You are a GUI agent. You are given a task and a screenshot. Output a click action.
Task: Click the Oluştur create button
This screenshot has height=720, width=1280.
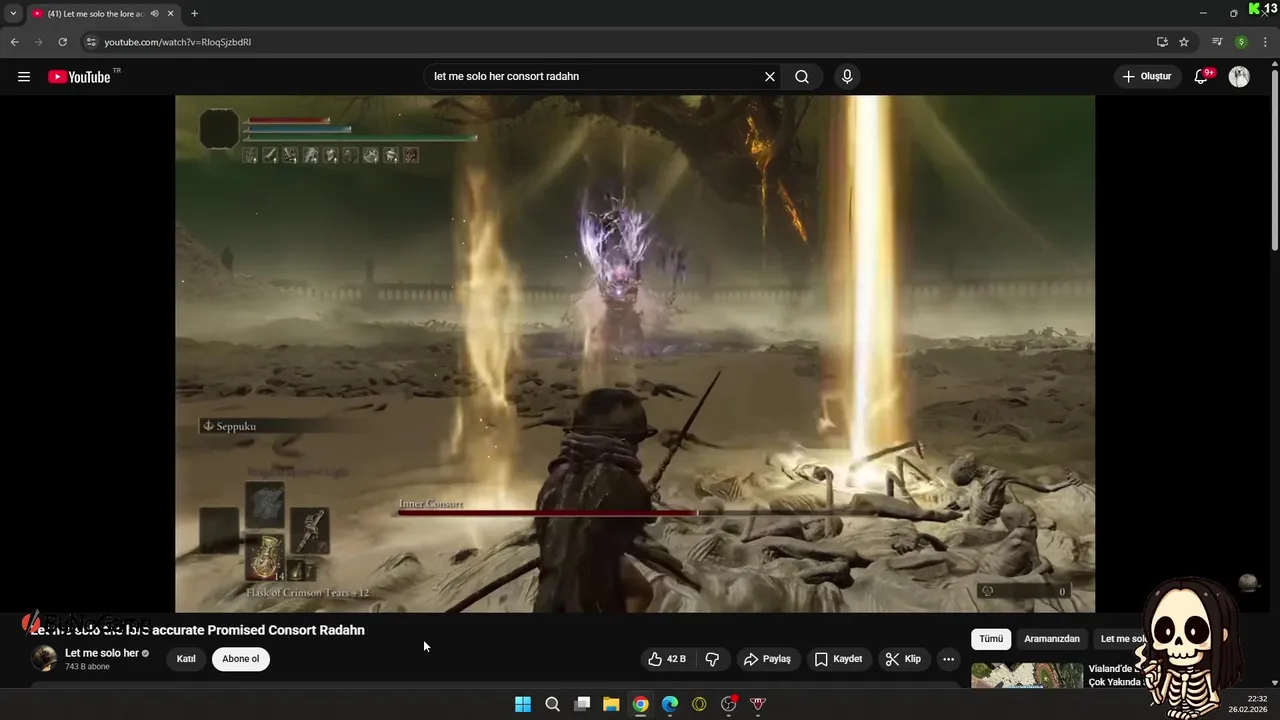(x=1147, y=77)
